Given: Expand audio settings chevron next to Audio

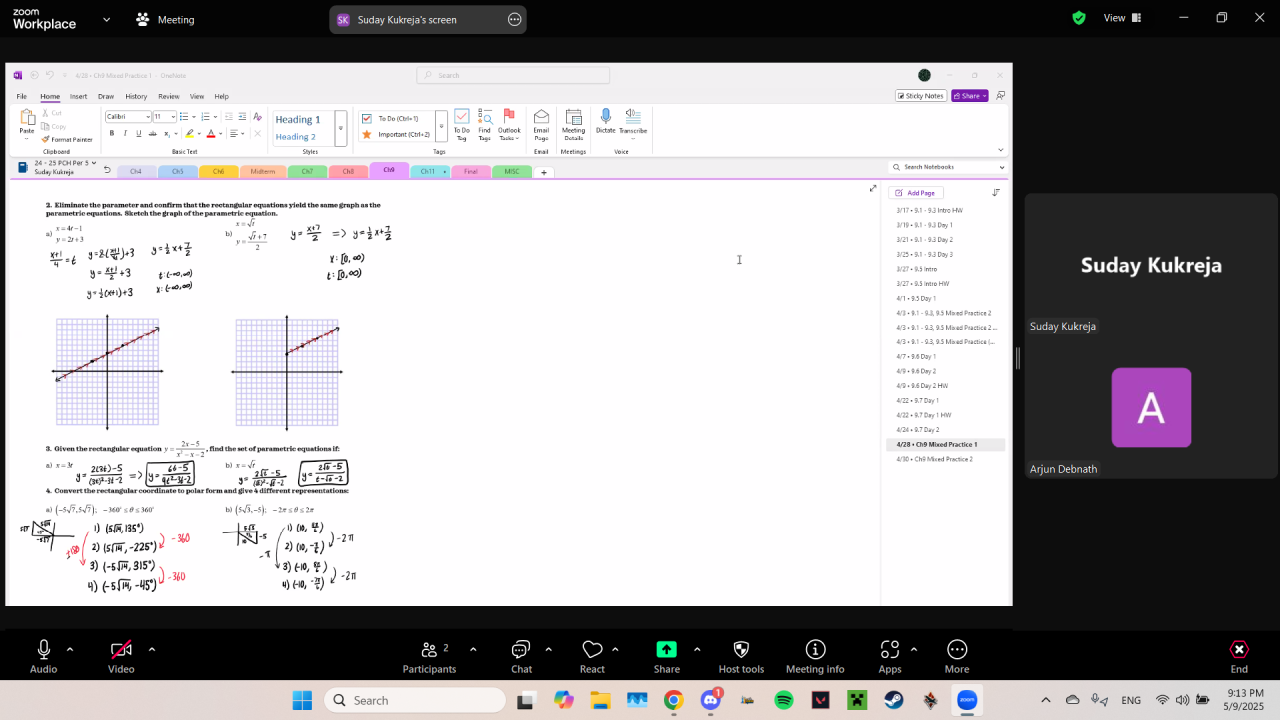Looking at the screenshot, I should click(70, 649).
